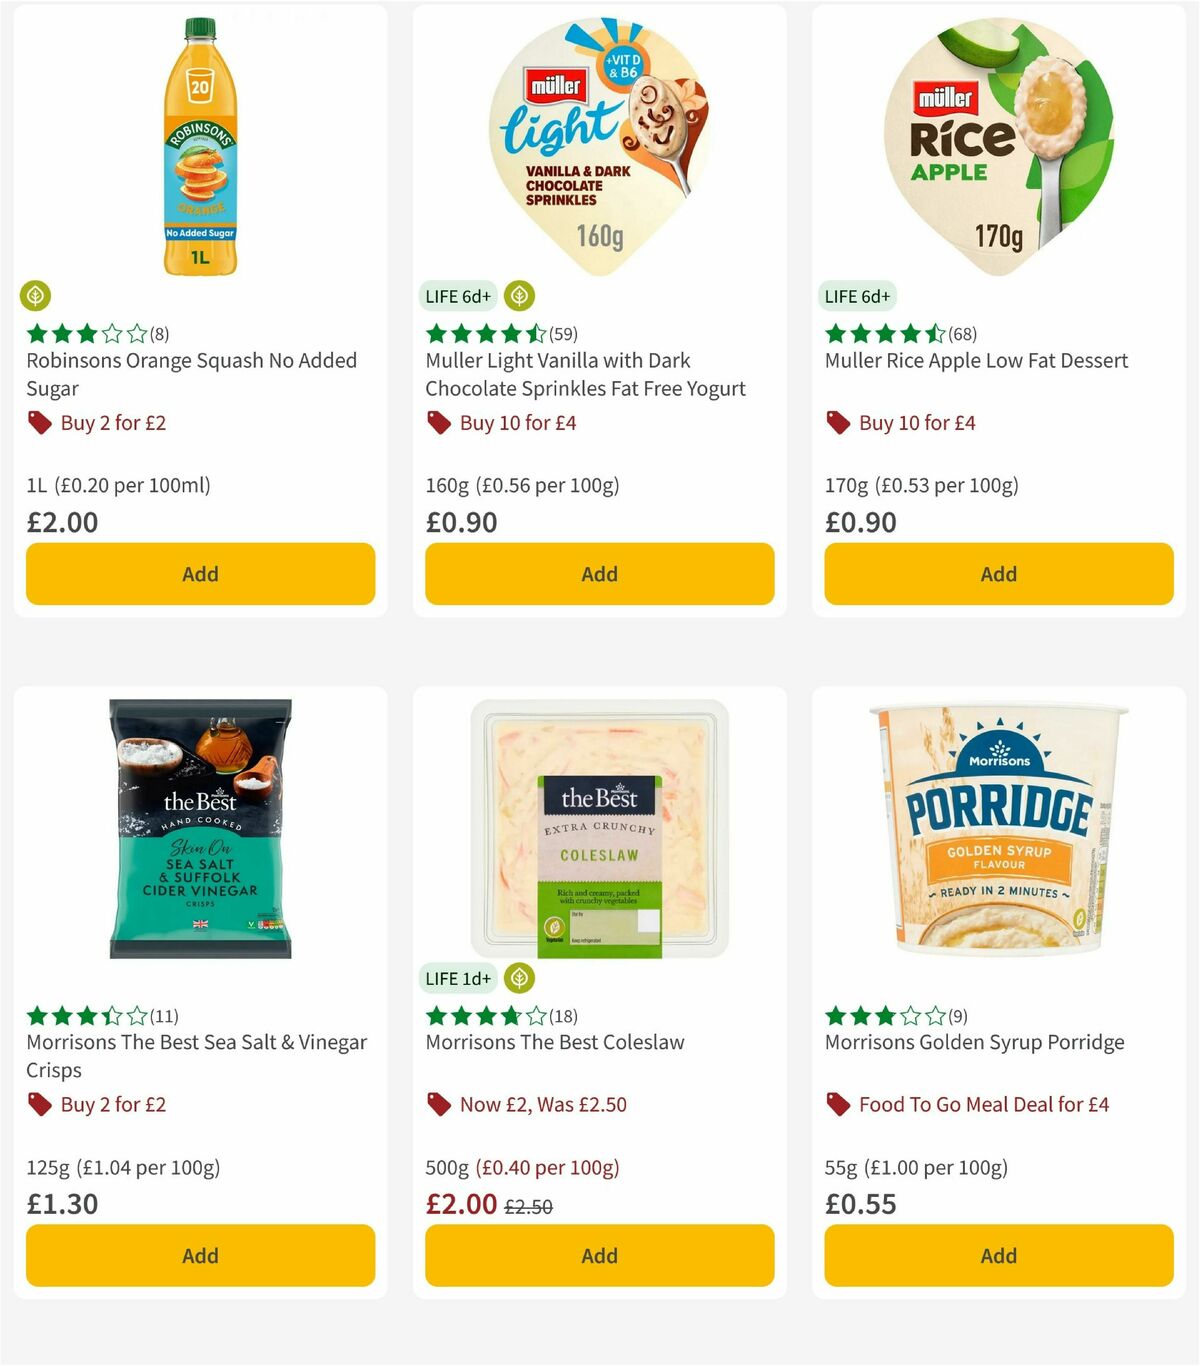Click the tag icon on Muller Light 'Buy 10 for £4'

point(438,423)
